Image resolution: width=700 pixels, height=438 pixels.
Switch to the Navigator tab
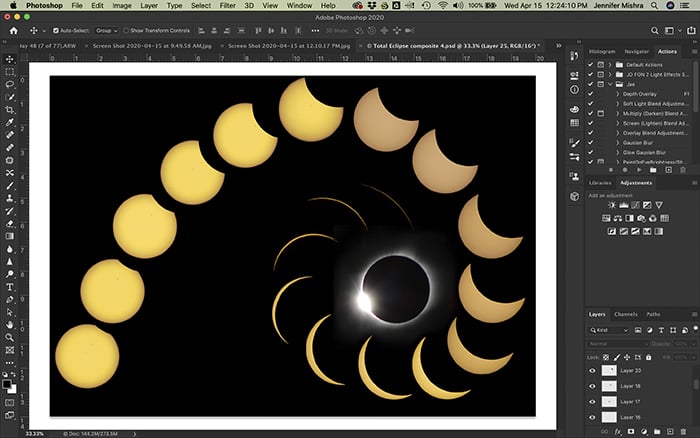(636, 52)
